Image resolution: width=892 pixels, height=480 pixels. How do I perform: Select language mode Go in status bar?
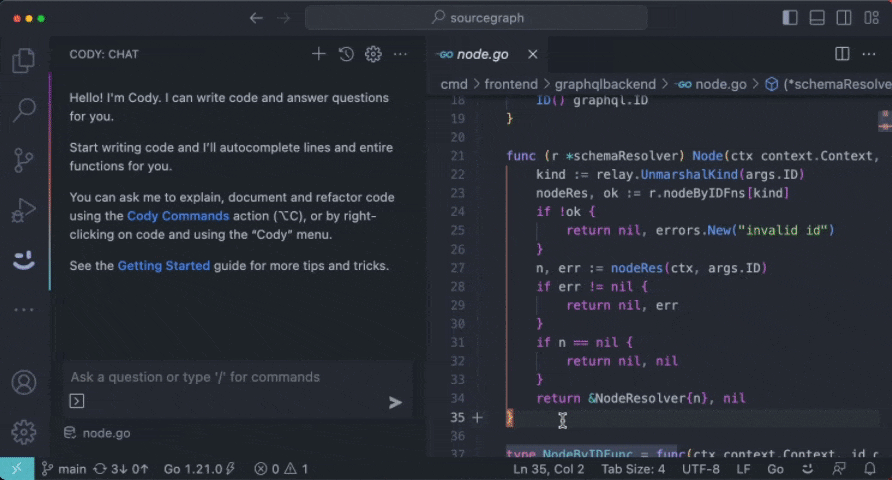[775, 469]
